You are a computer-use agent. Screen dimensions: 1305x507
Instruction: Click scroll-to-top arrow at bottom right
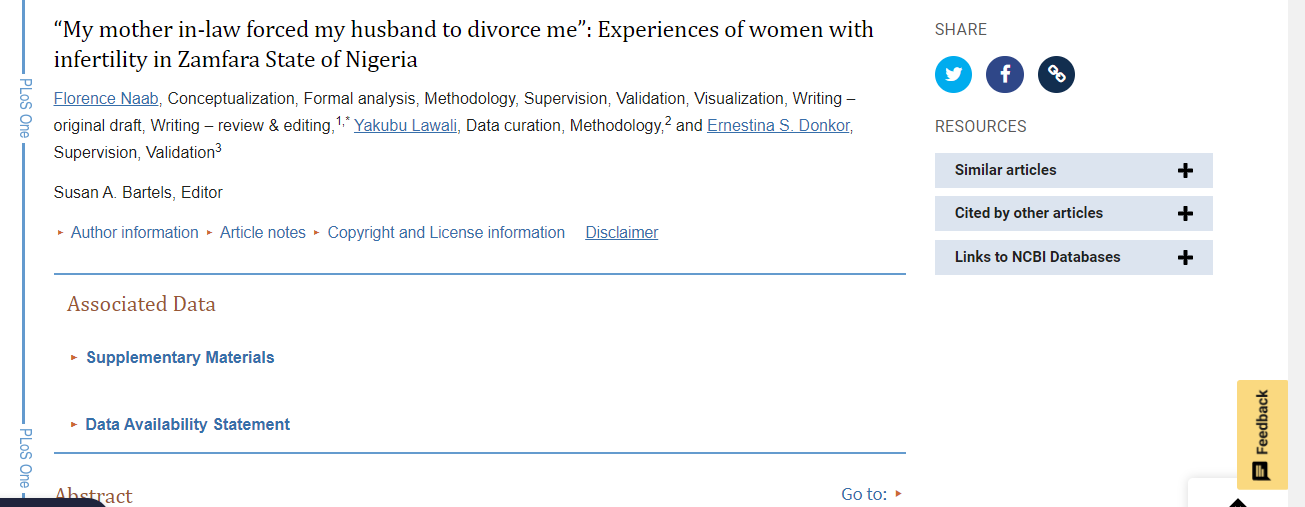click(1238, 501)
